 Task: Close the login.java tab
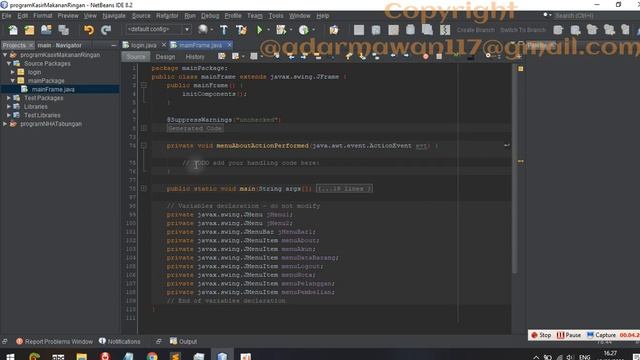[164, 45]
